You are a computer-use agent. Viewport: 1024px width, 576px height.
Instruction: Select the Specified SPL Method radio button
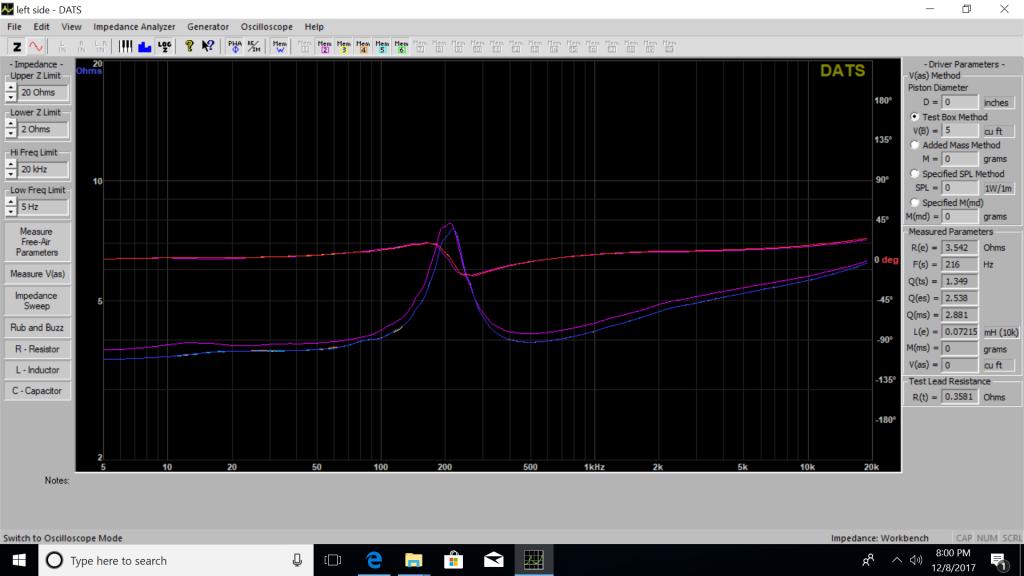click(x=914, y=174)
